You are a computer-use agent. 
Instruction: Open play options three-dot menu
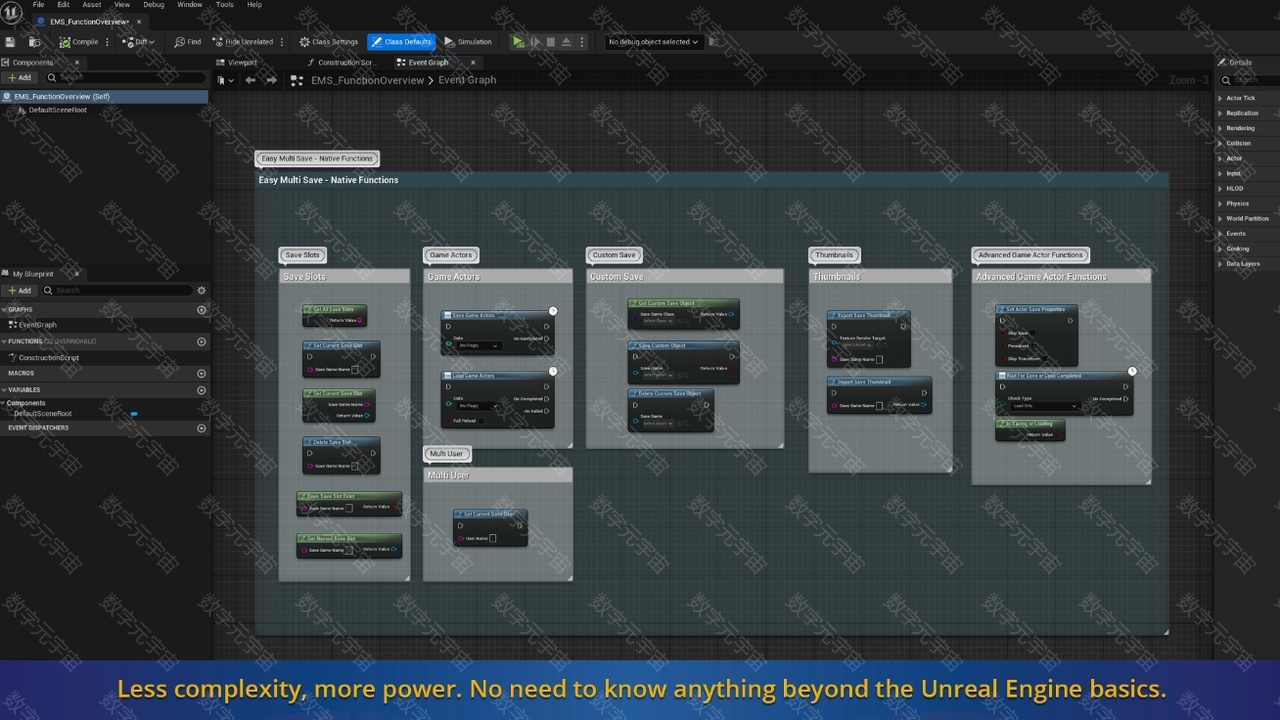[583, 42]
